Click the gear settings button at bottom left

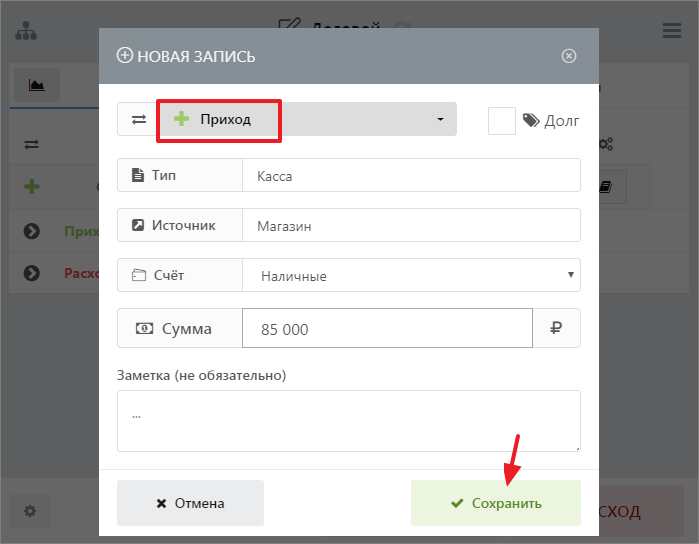30,511
